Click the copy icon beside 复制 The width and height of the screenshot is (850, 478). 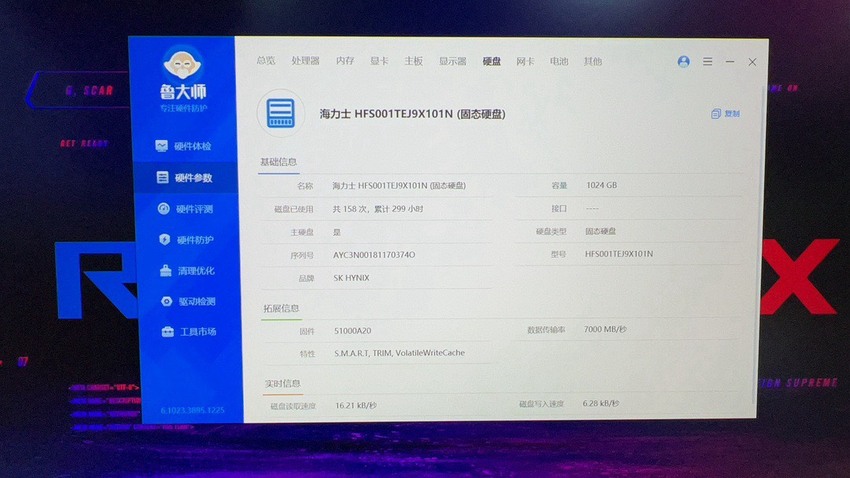coord(716,113)
